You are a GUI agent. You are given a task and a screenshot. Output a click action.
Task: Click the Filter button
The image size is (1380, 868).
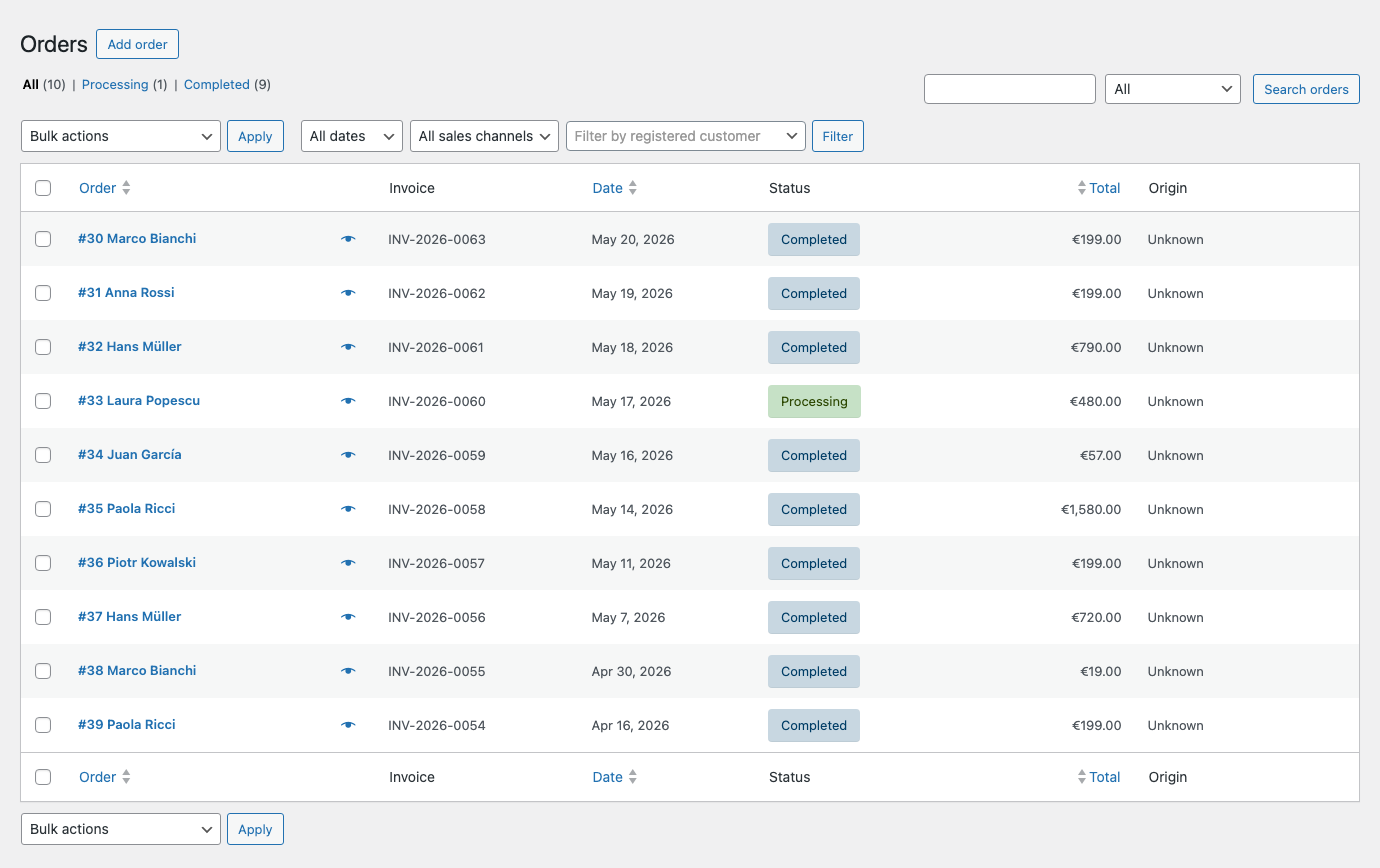tap(838, 136)
